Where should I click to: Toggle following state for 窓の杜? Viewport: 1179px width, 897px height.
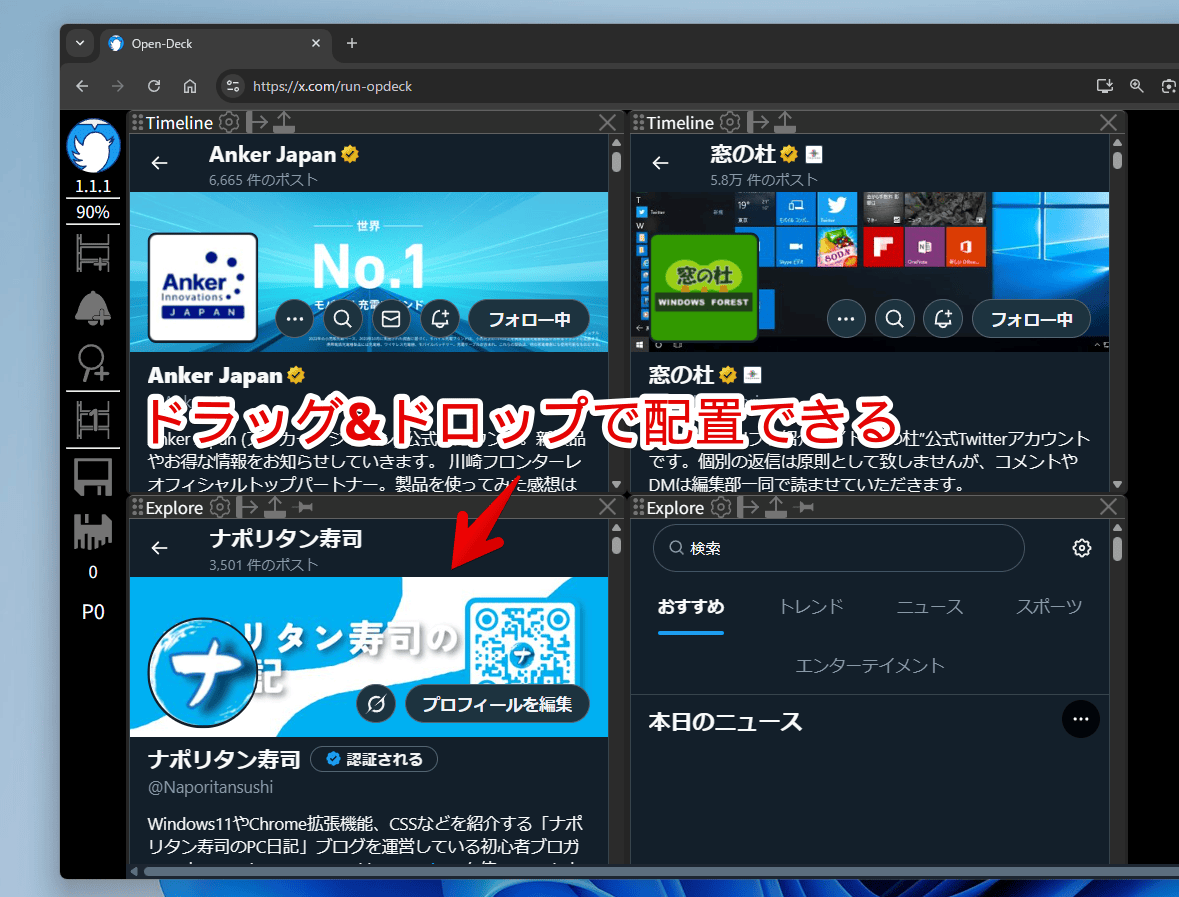[1031, 319]
